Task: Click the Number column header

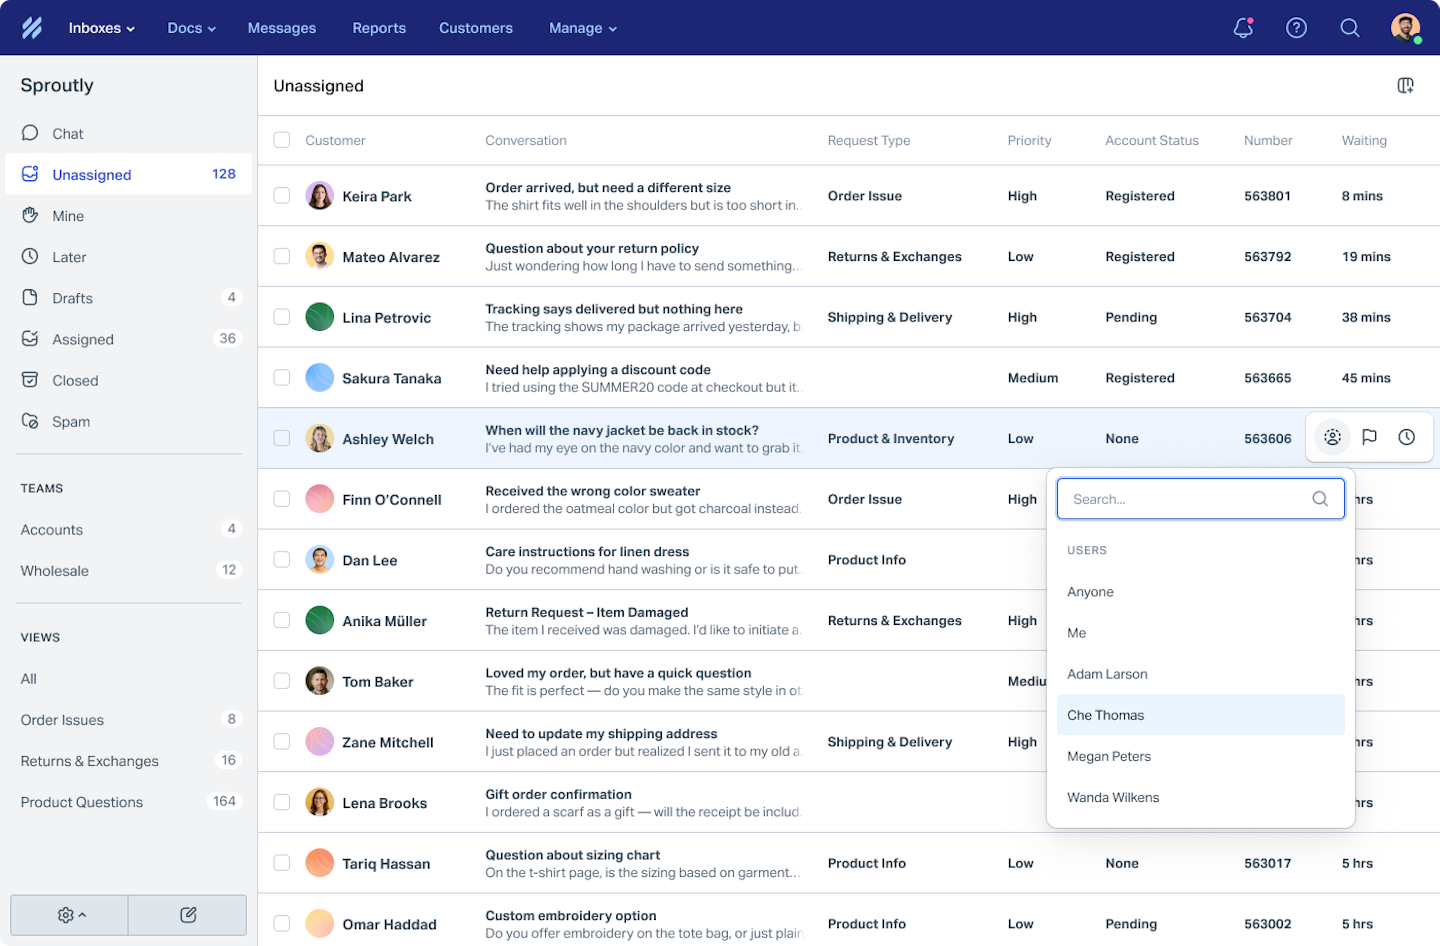Action: [x=1268, y=140]
